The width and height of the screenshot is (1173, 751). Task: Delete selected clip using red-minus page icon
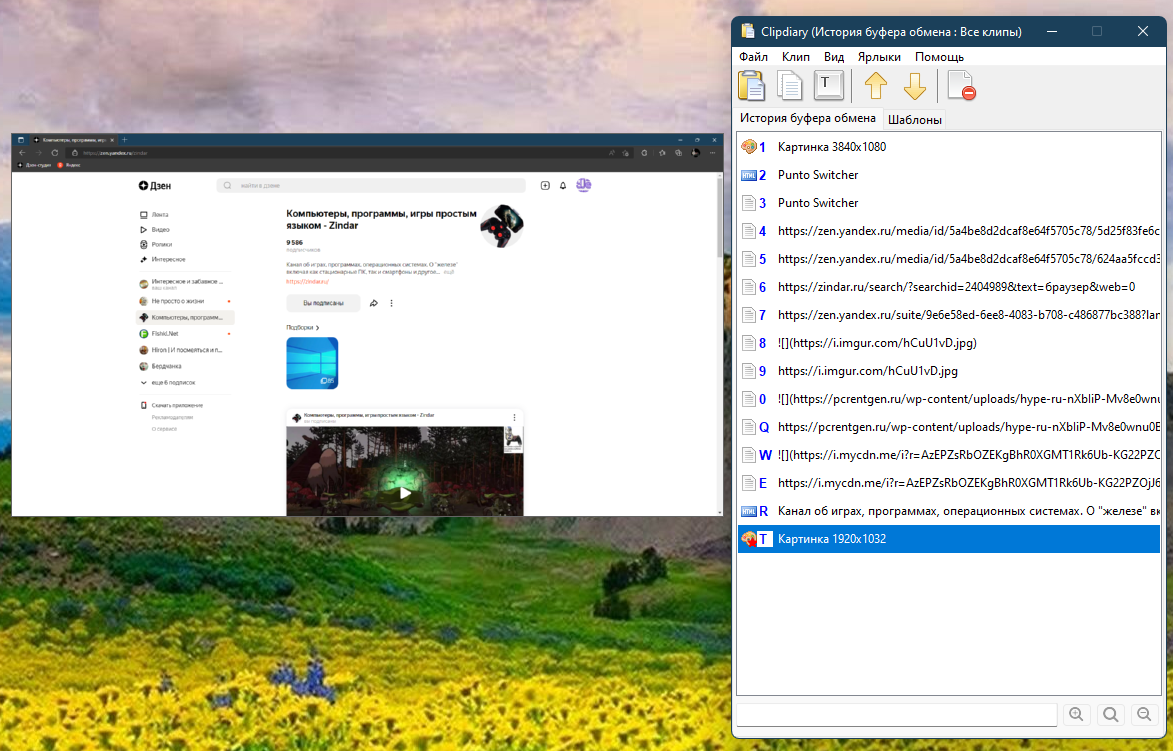pos(961,86)
